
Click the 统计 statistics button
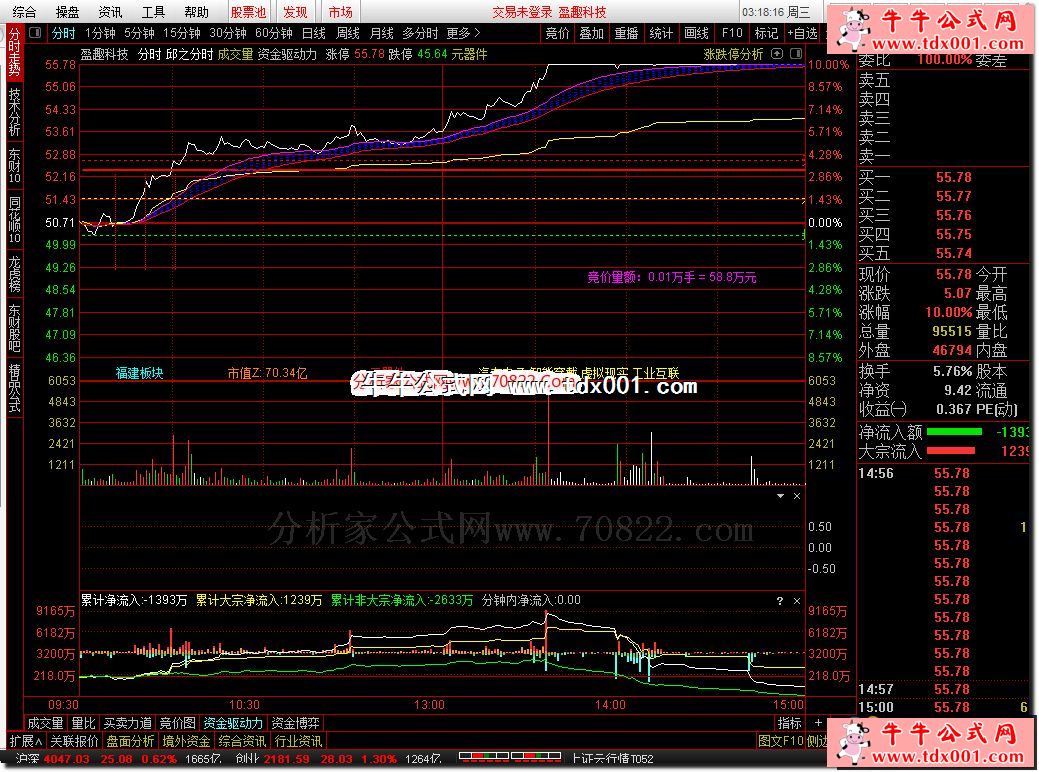click(x=661, y=32)
